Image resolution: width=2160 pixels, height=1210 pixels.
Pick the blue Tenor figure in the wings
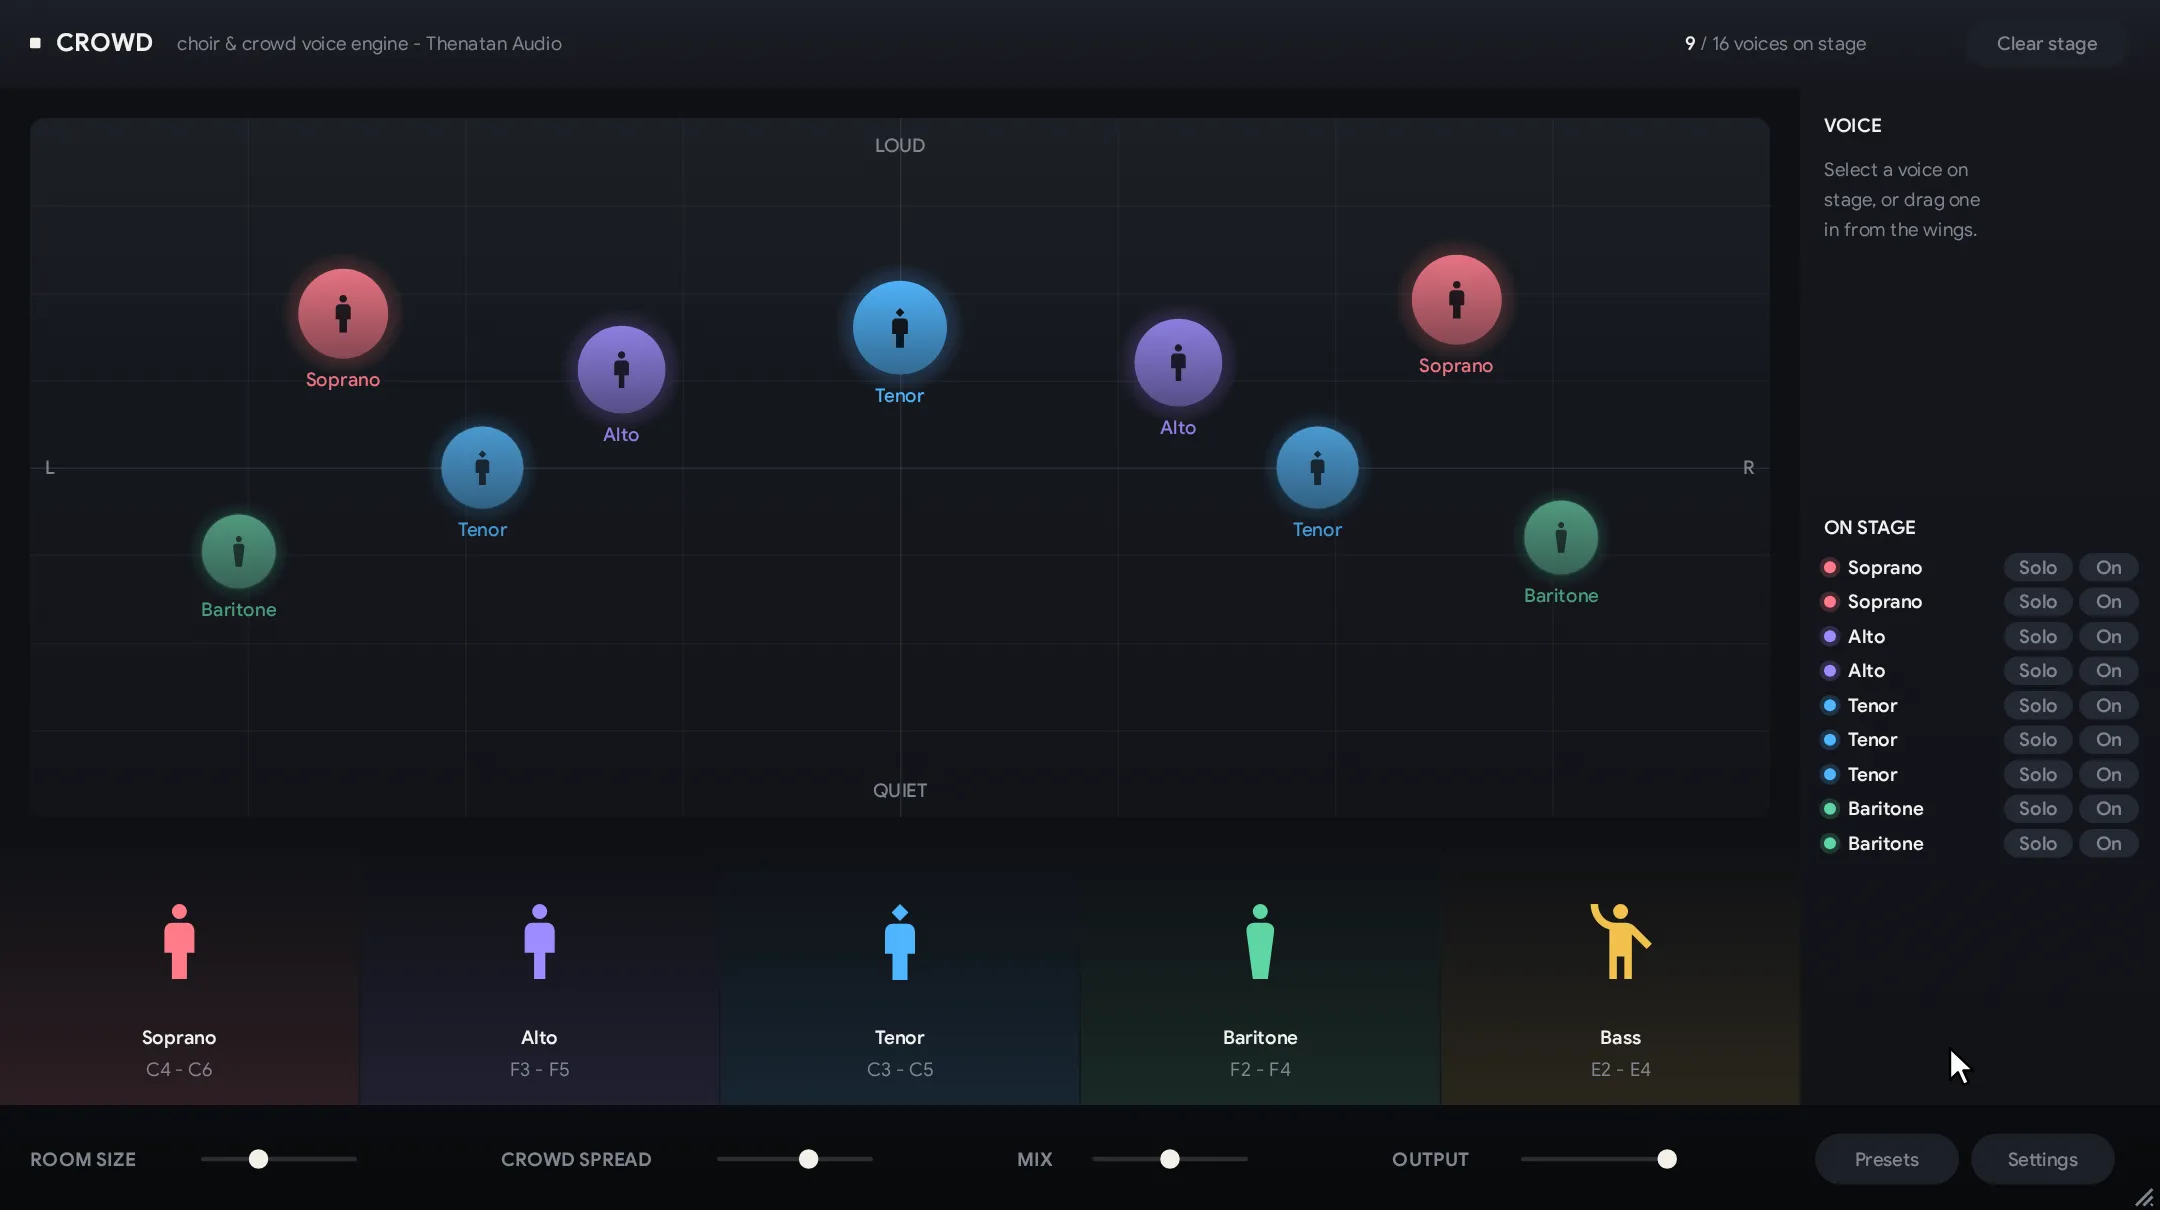point(900,942)
